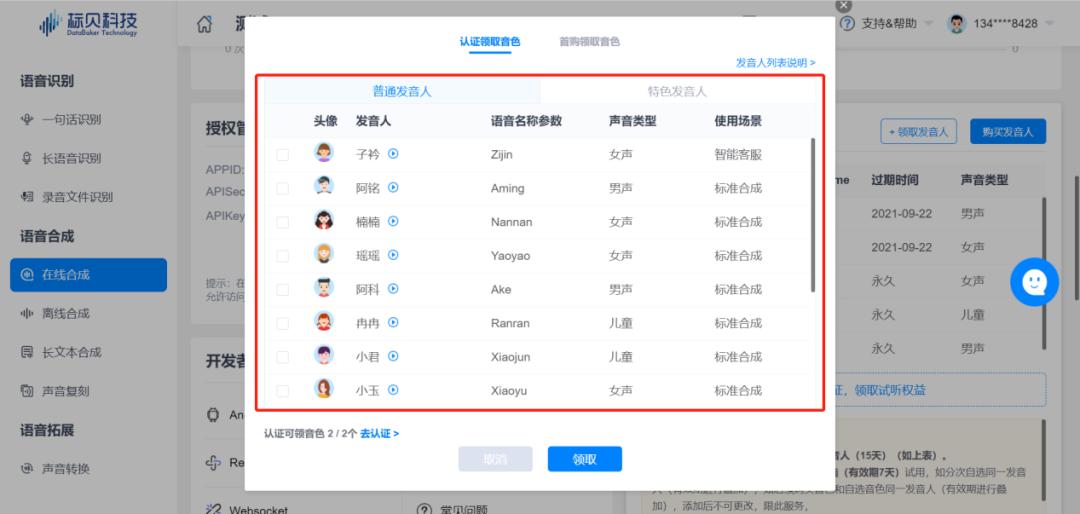Play voice sample for 子衿

393,154
